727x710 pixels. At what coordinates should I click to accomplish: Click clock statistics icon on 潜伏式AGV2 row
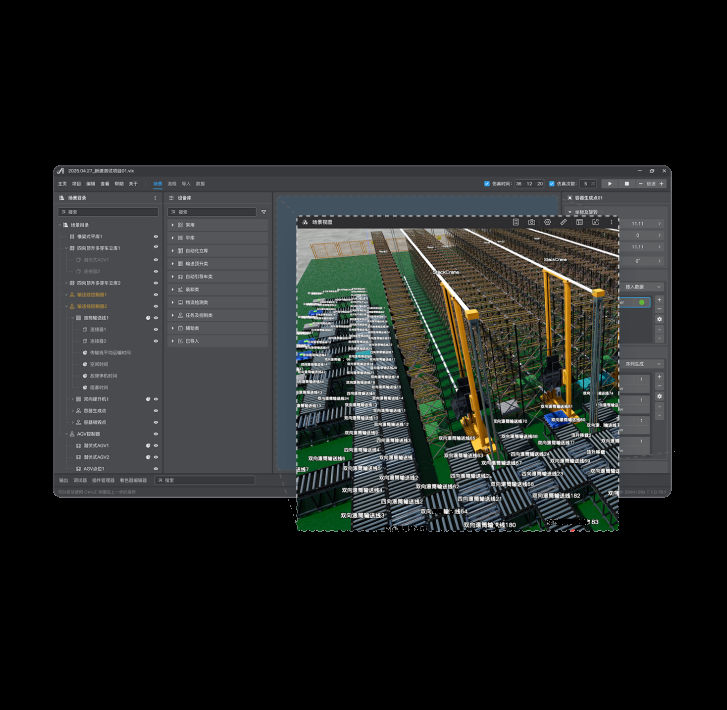pyautogui.click(x=148, y=457)
